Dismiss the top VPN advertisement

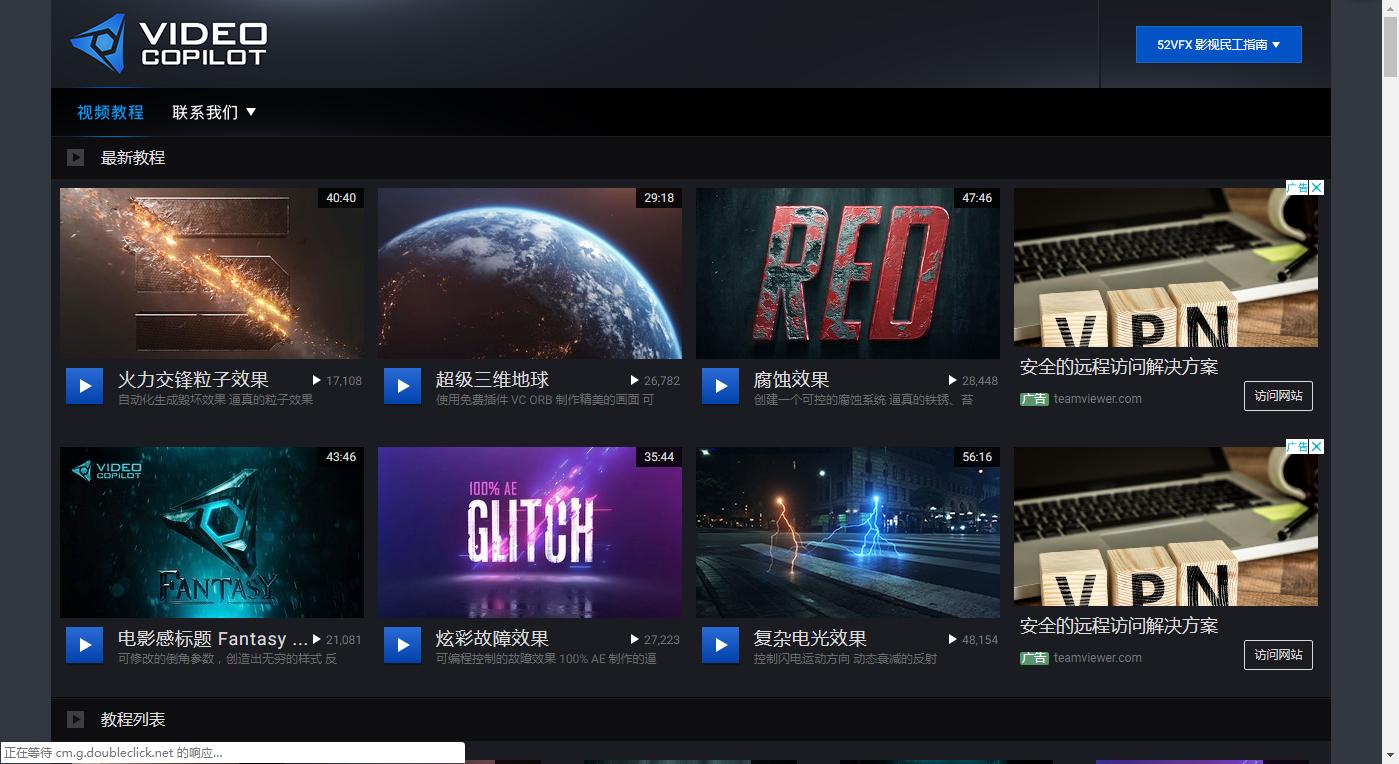pyautogui.click(x=1316, y=188)
